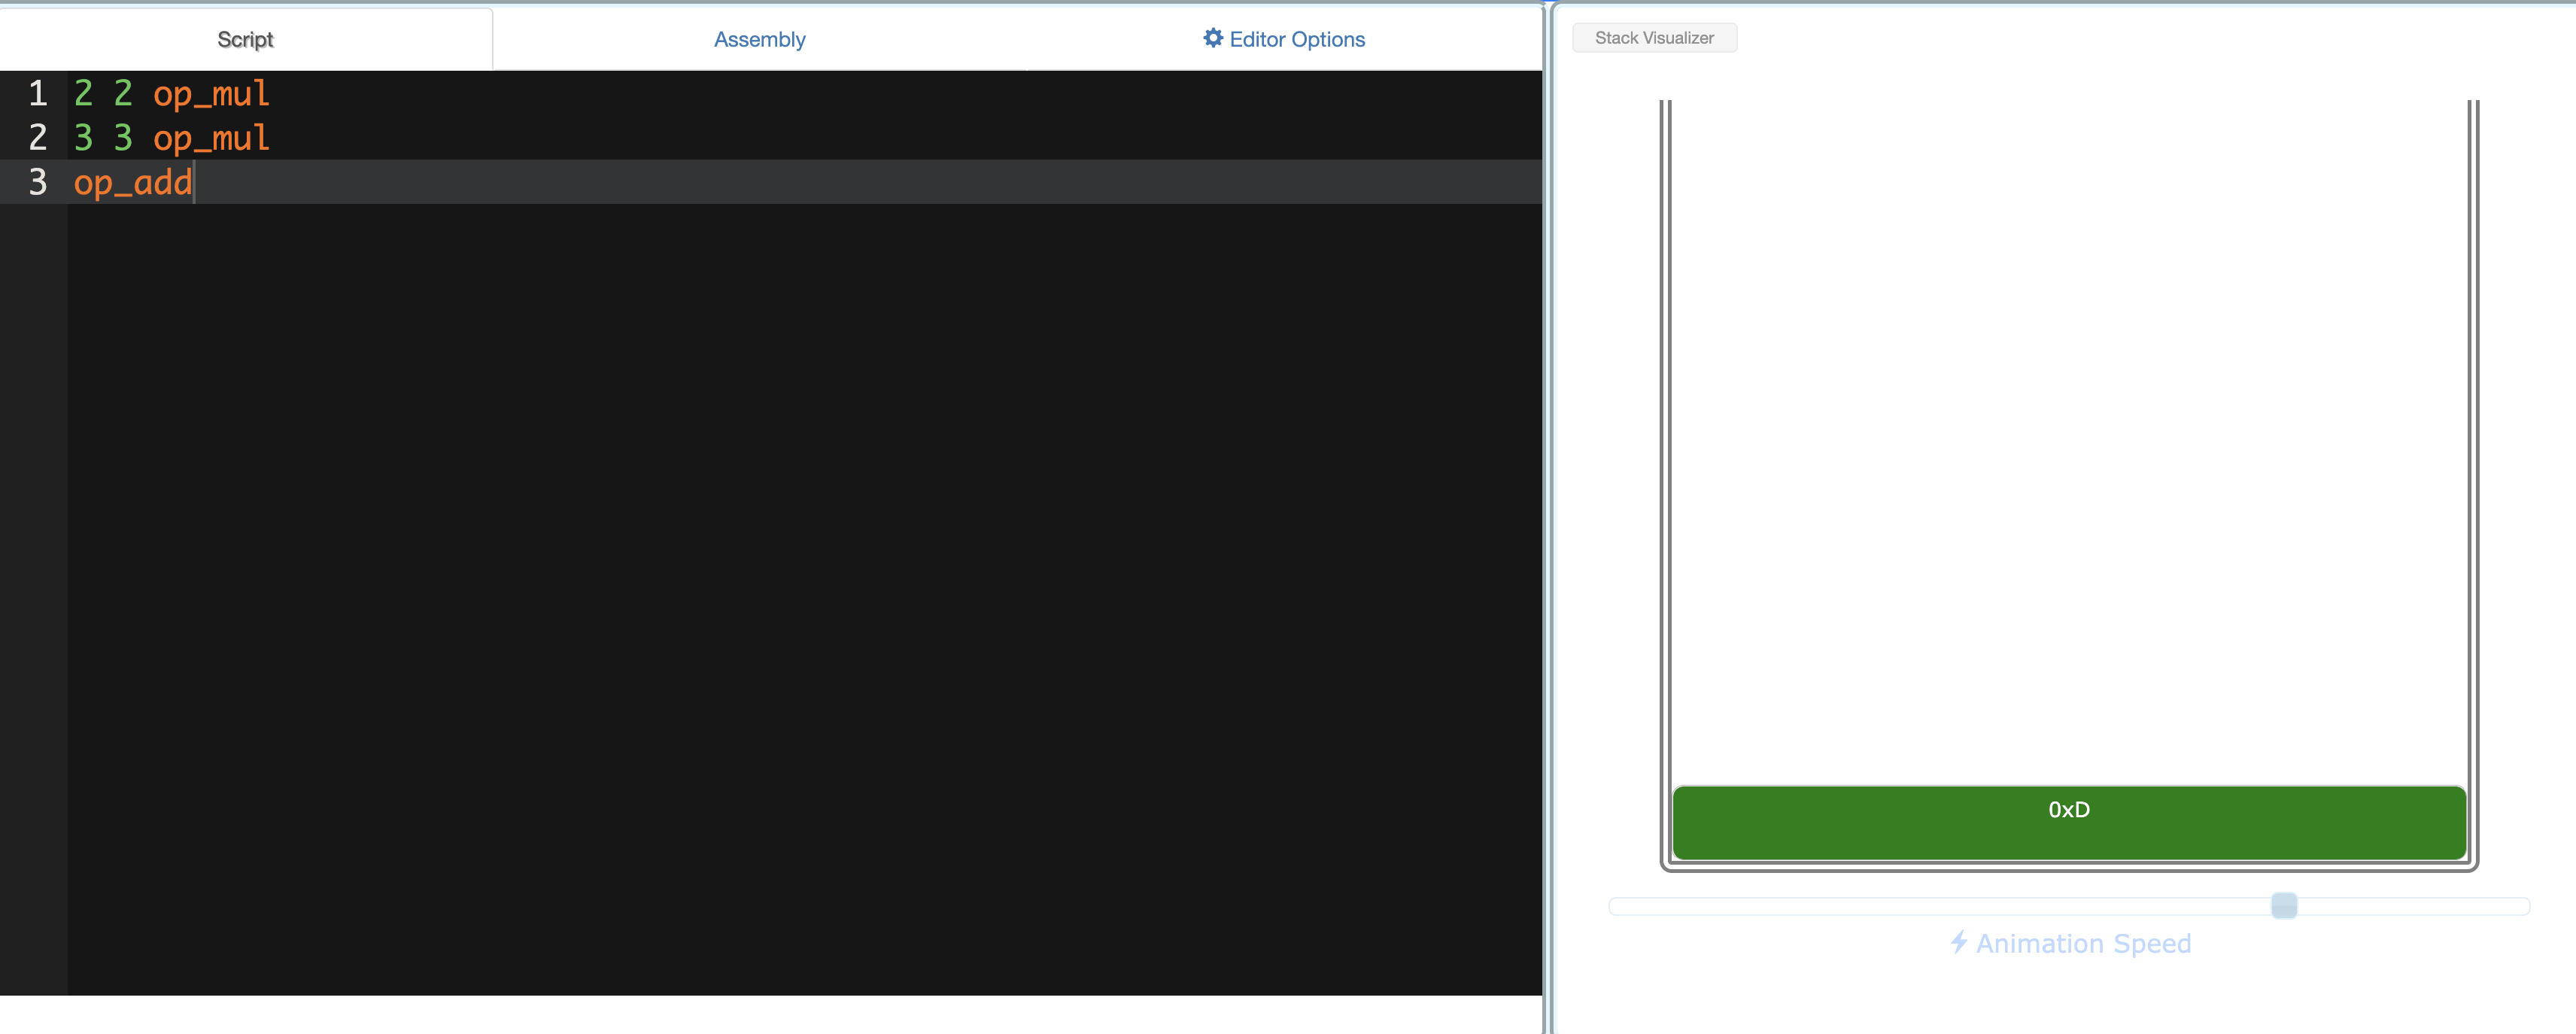Click the op_add text on line 3
2576x1034 pixels.
coord(133,183)
